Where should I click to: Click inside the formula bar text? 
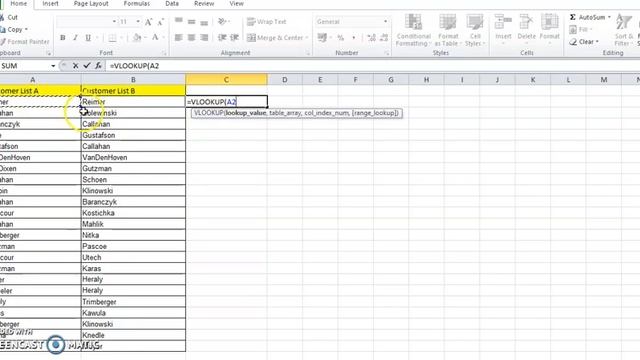point(134,66)
